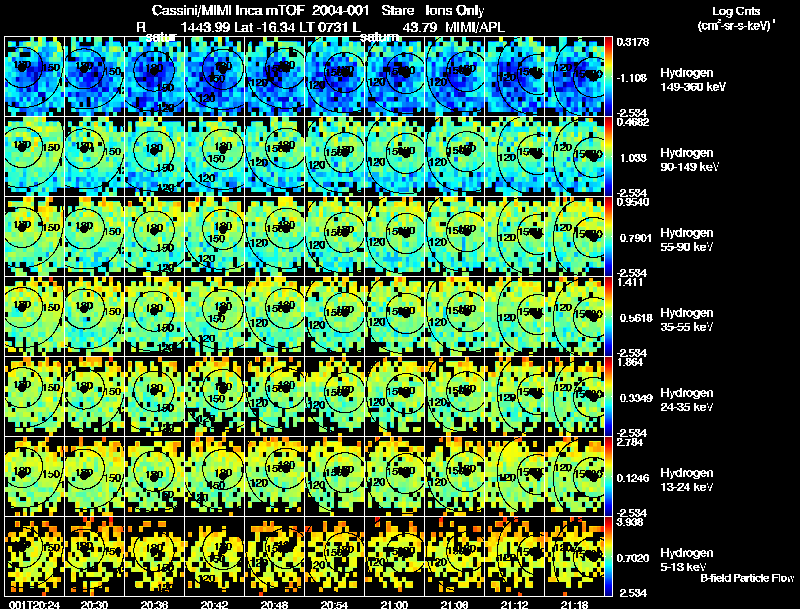800x609 pixels.
Task: Open the 55-90 keV image panel at 20:48
Action: coord(274,237)
